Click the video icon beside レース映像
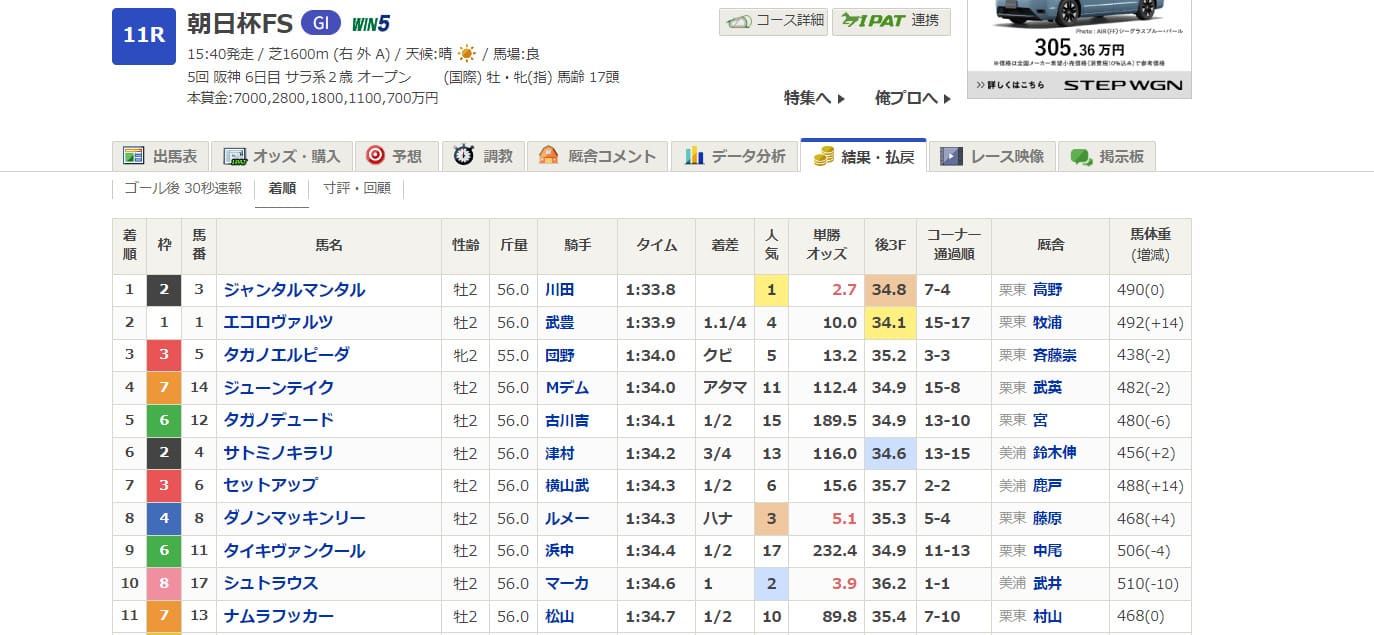The image size is (1374, 635). (x=951, y=156)
